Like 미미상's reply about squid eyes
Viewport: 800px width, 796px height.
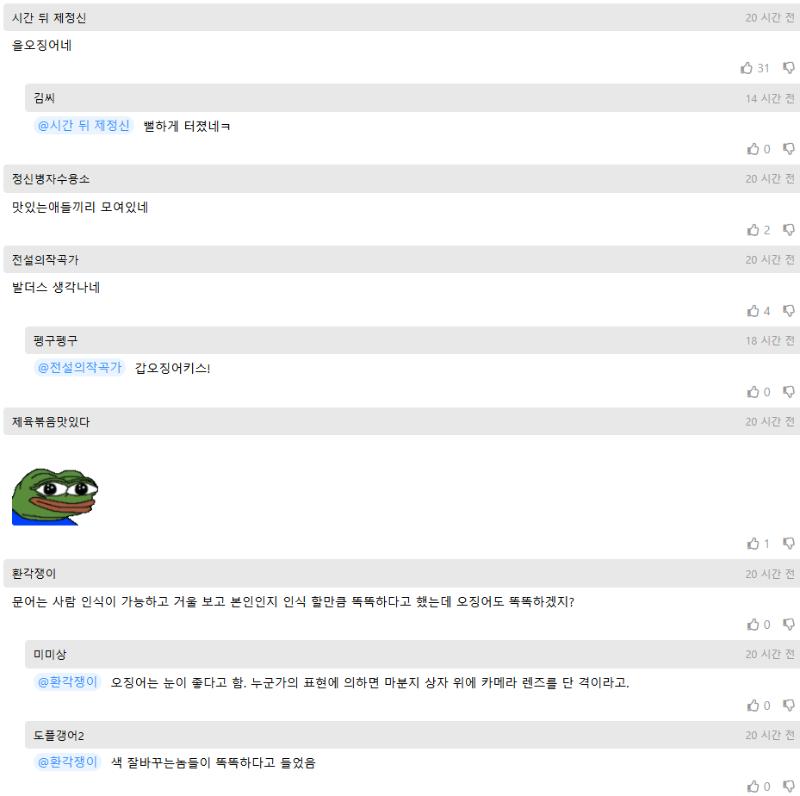(753, 705)
